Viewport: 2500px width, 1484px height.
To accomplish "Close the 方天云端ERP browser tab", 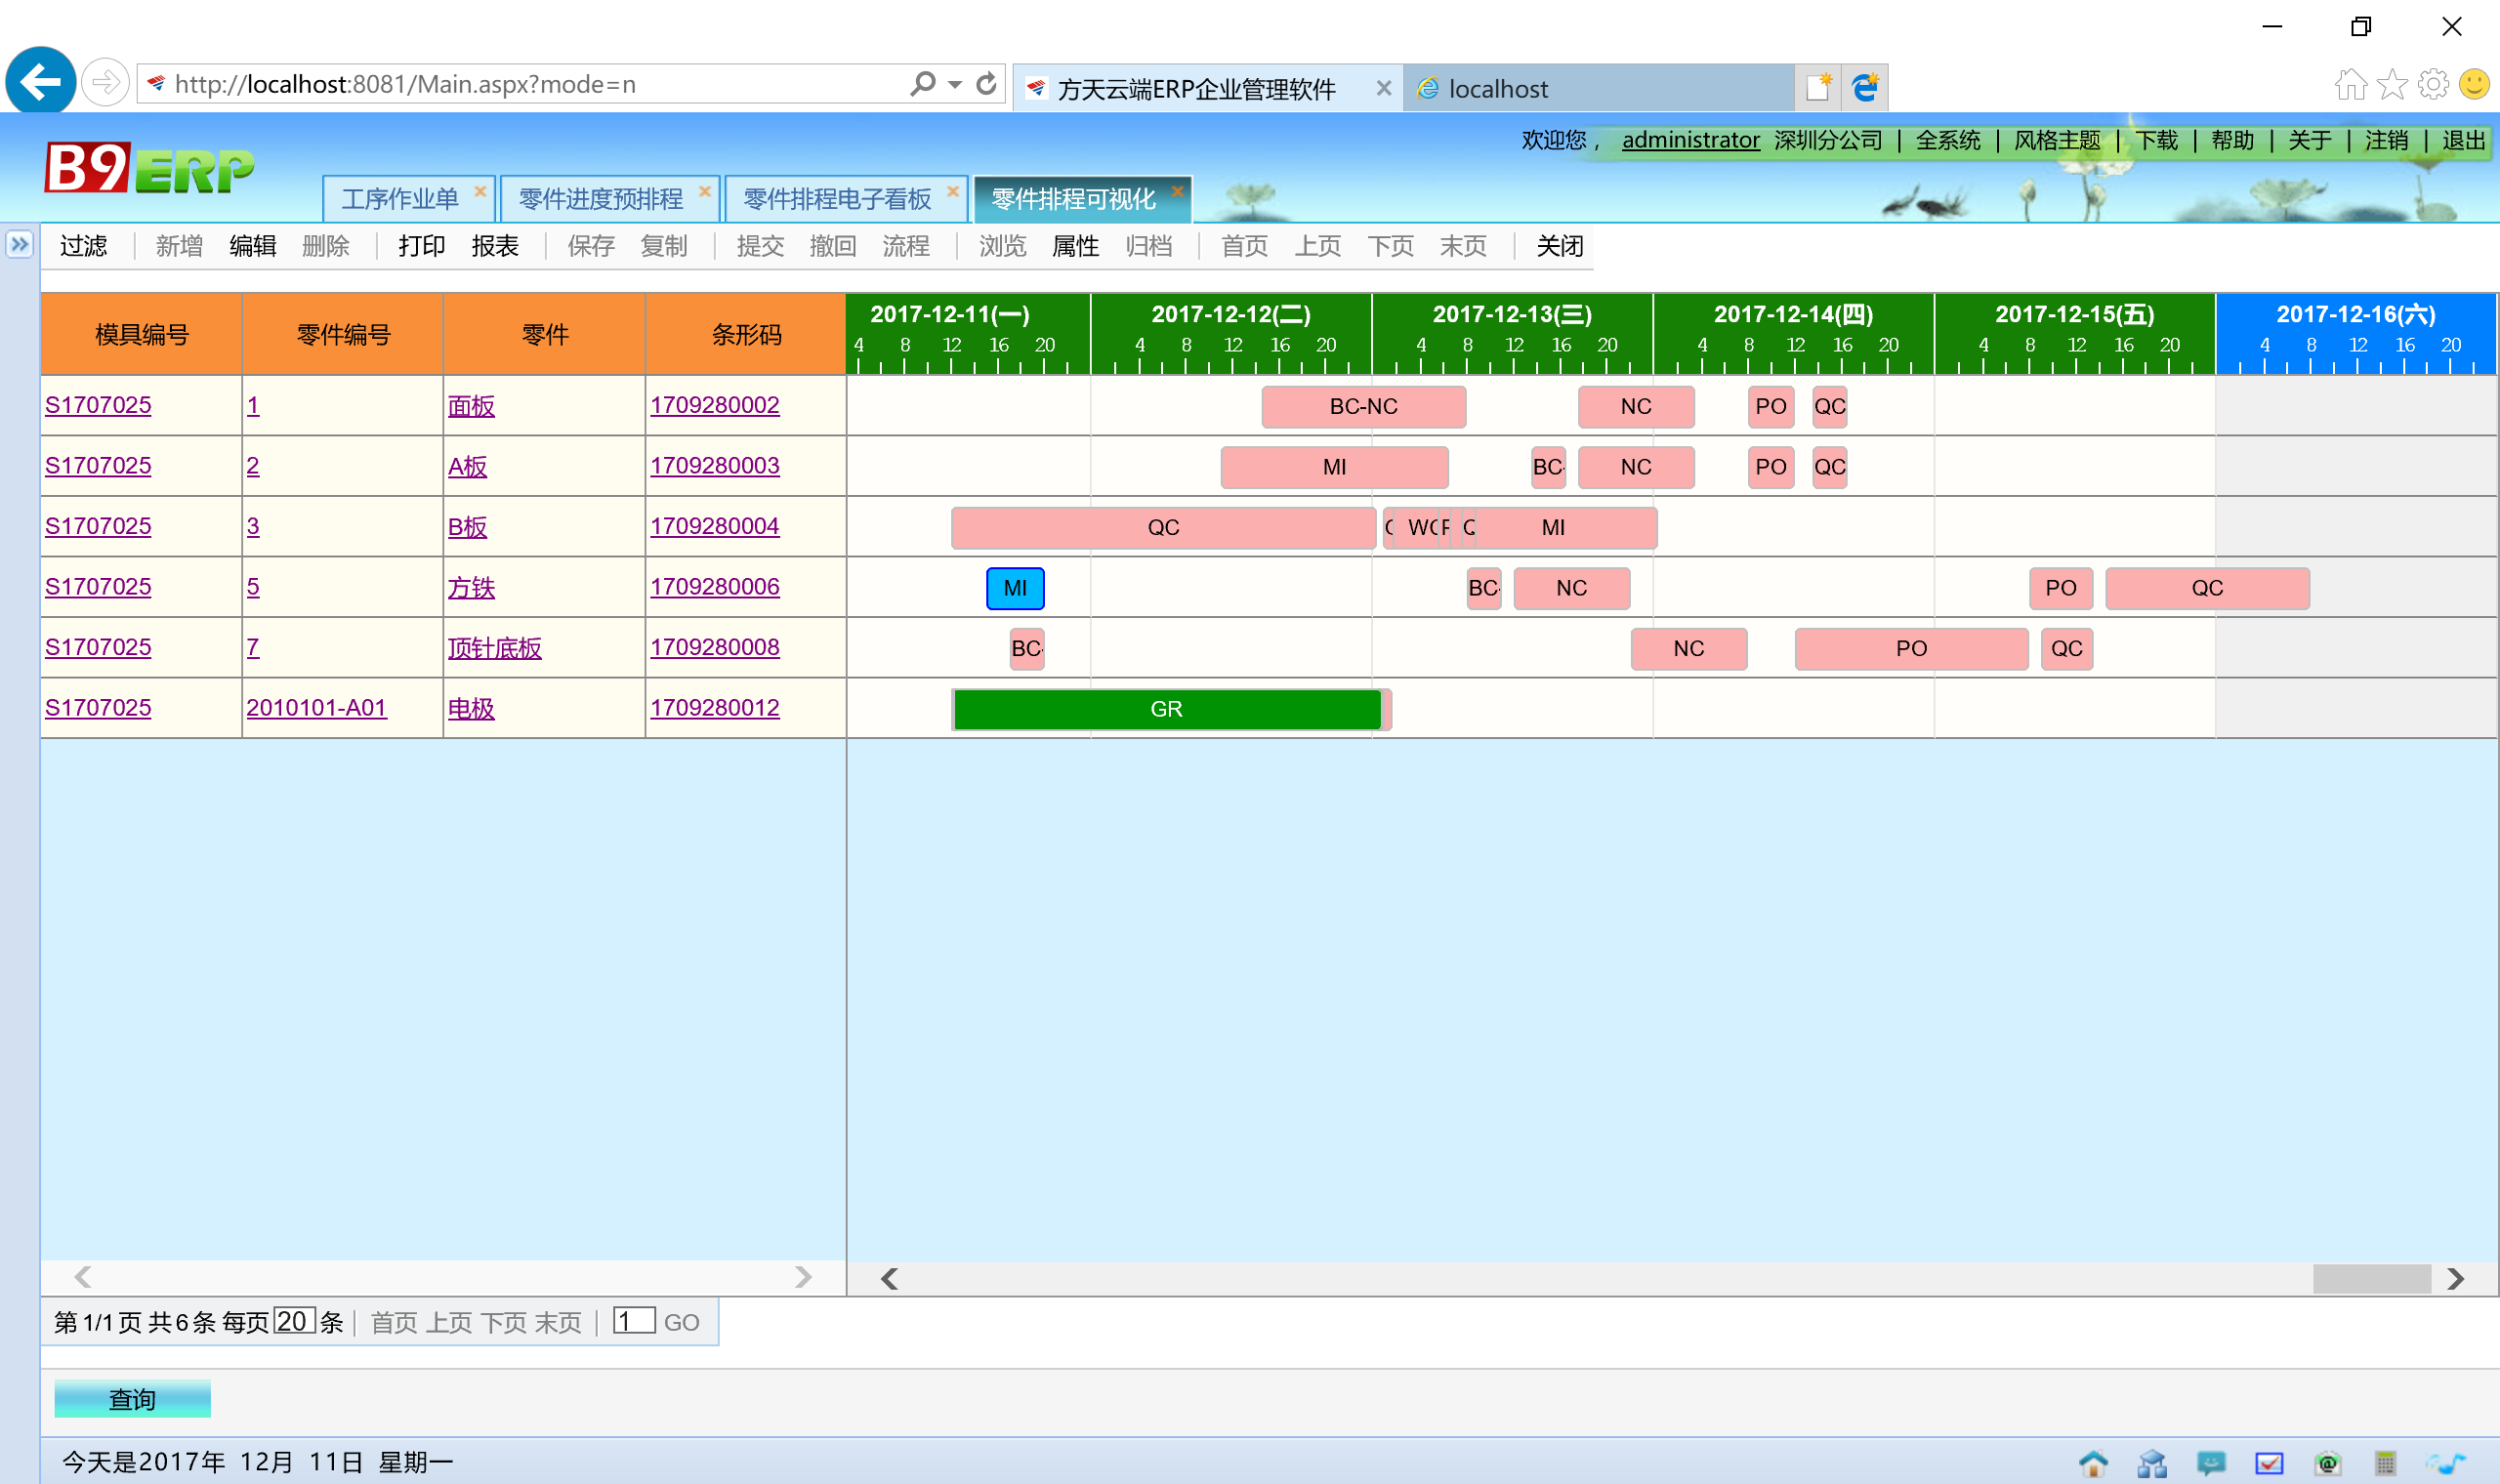I will [1383, 88].
